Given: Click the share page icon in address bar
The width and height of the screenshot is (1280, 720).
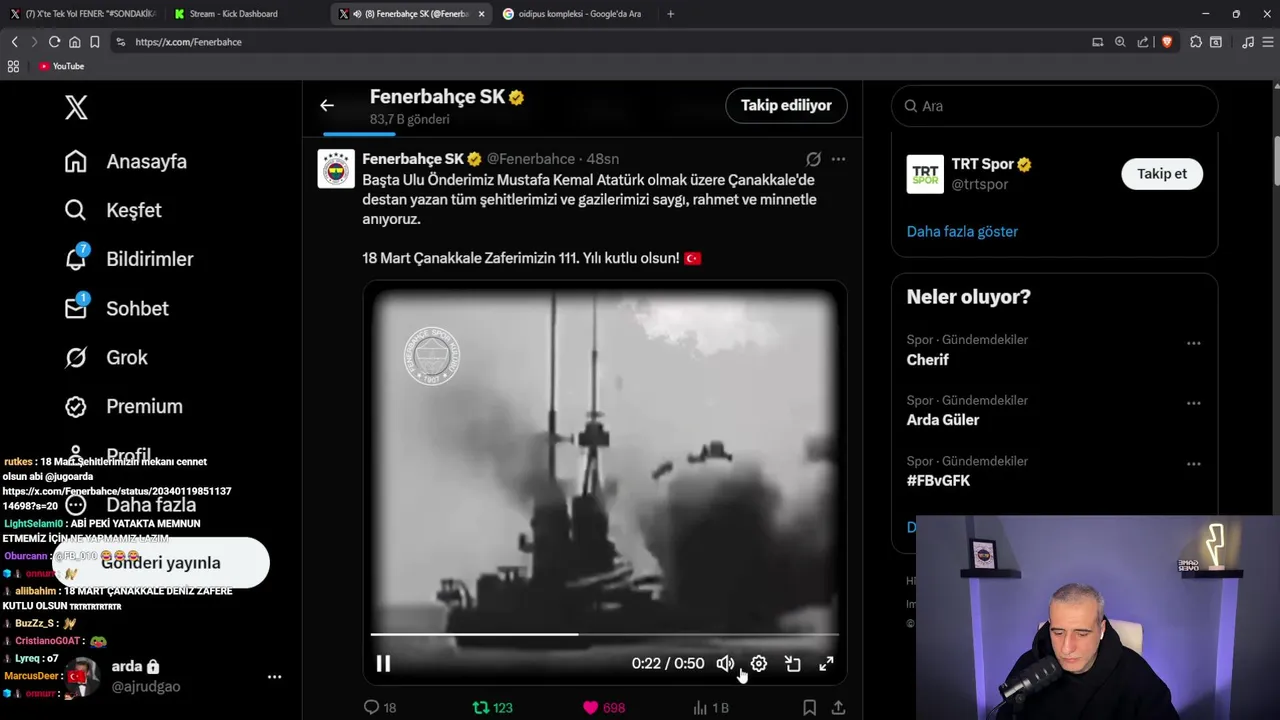Looking at the screenshot, I should pos(1143,42).
